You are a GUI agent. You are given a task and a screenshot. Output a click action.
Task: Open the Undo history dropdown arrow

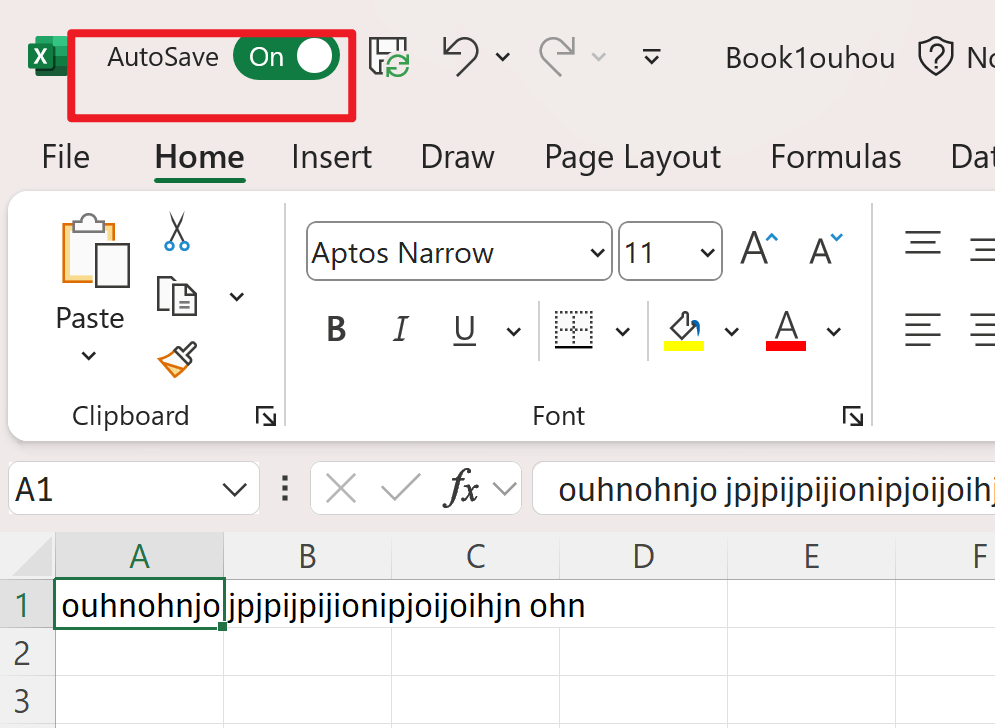tap(503, 58)
